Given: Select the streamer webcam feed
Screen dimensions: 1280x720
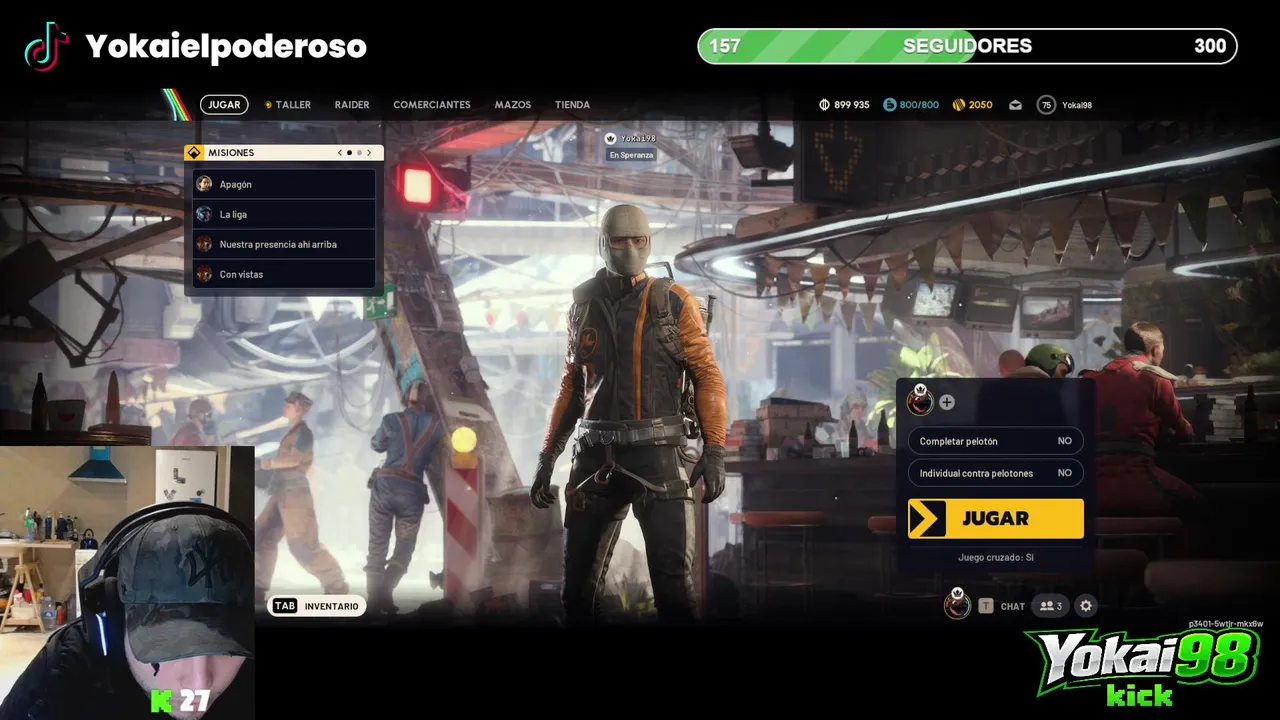Looking at the screenshot, I should (127, 582).
